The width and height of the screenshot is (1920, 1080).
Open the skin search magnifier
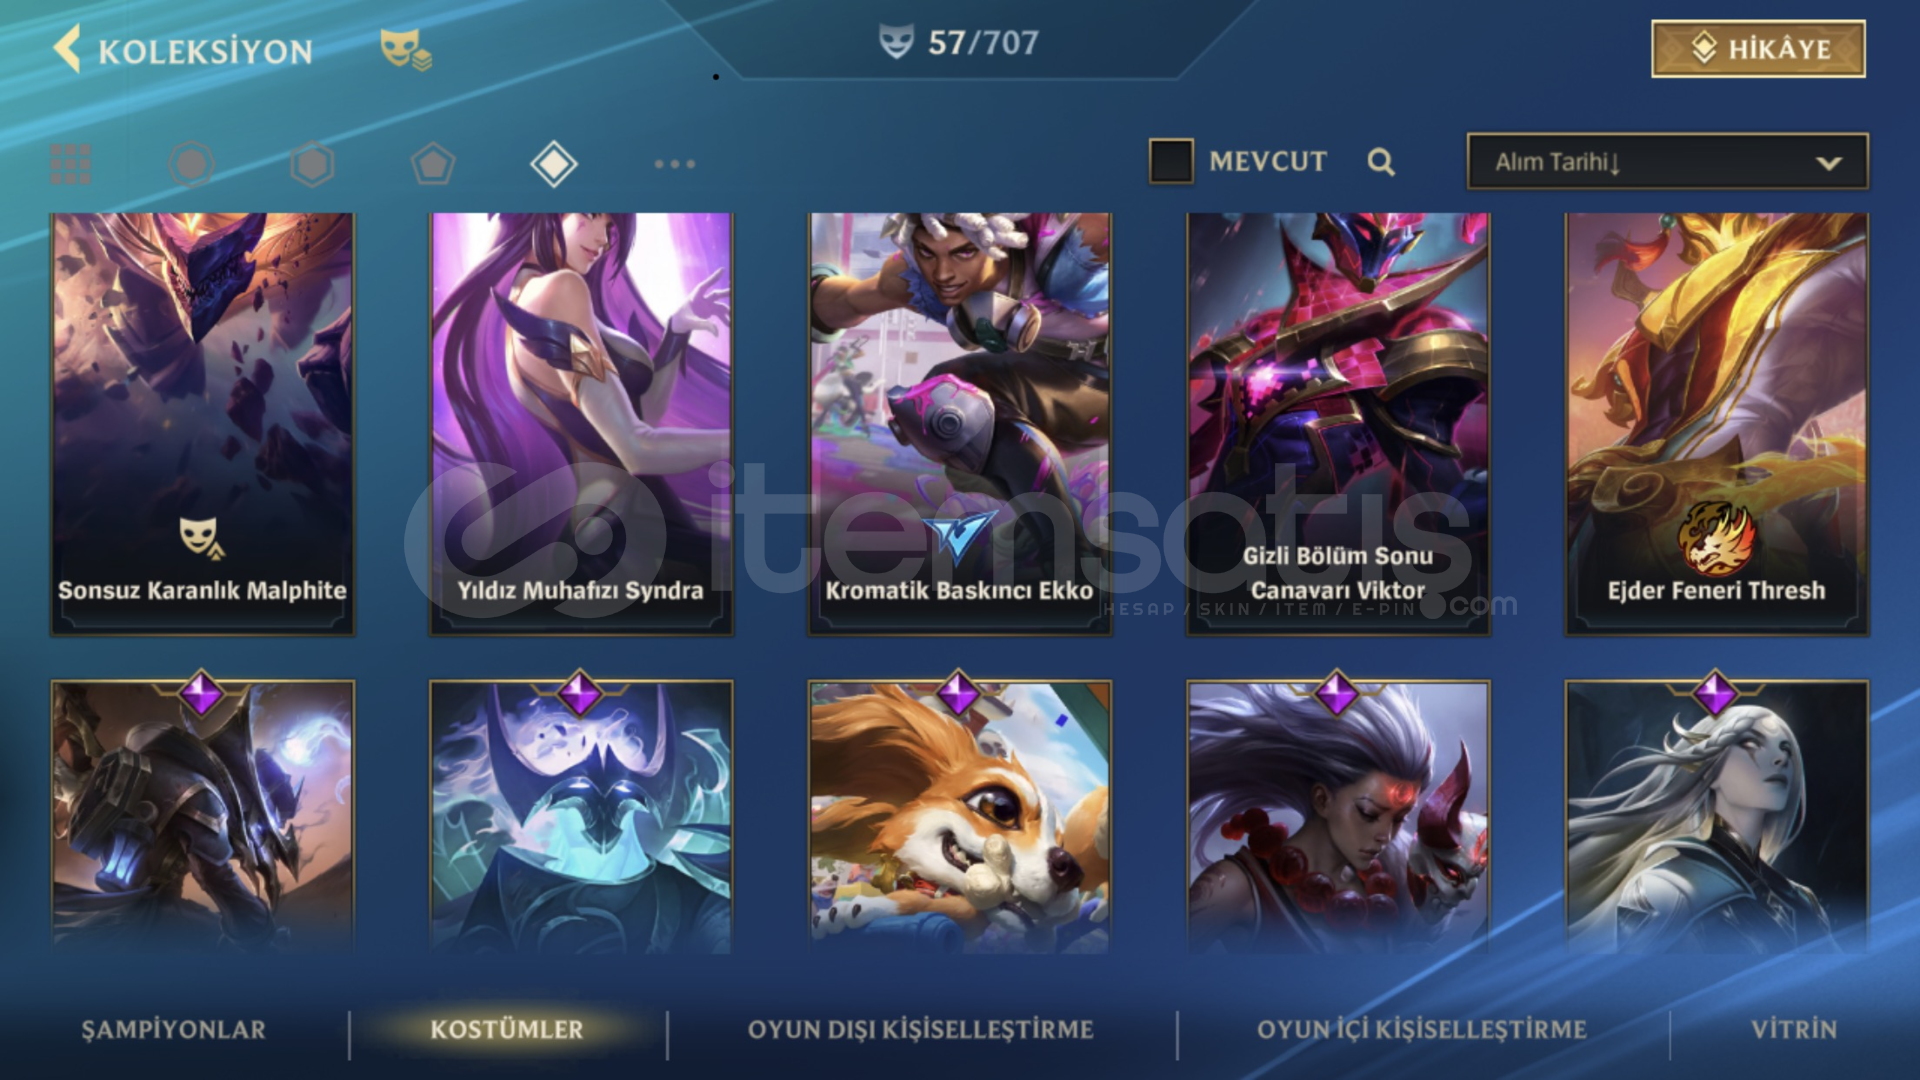coord(1381,162)
